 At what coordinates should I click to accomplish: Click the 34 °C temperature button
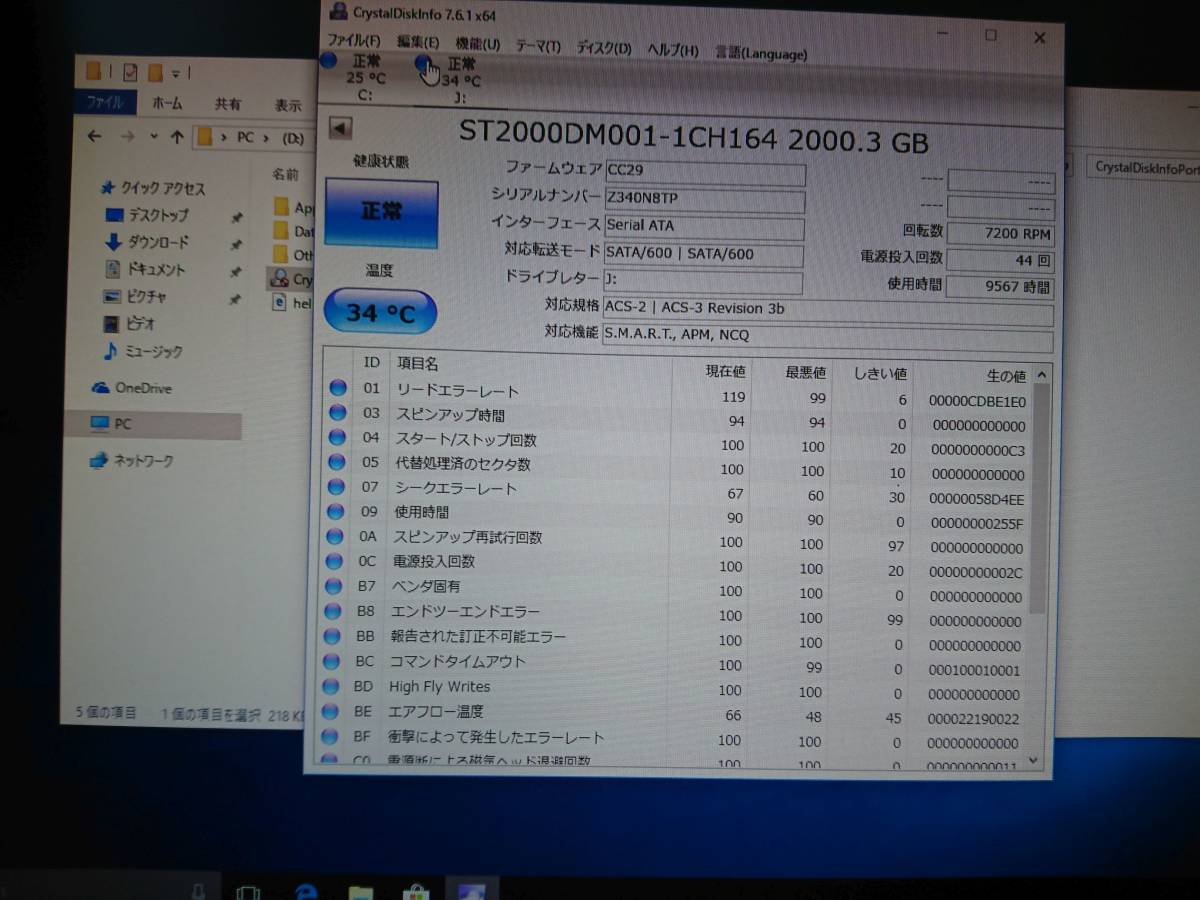click(380, 313)
